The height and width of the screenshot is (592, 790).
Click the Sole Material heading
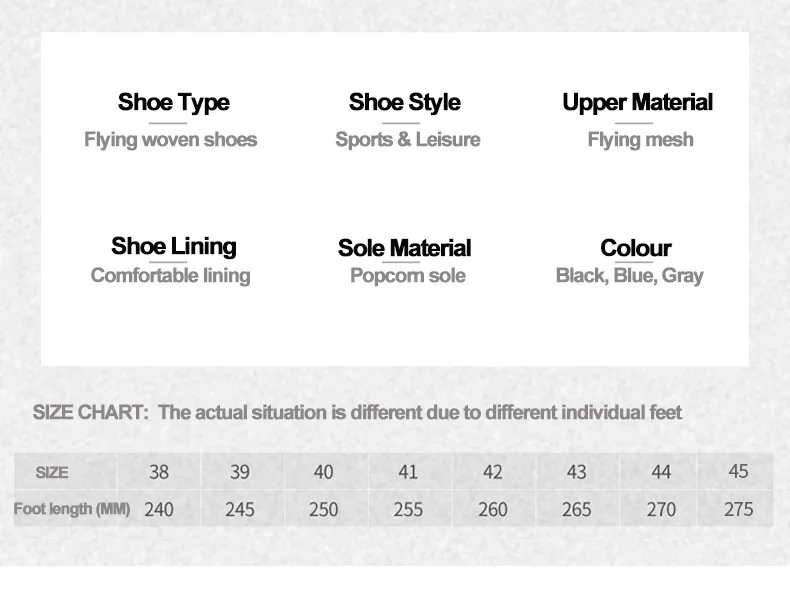(404, 248)
